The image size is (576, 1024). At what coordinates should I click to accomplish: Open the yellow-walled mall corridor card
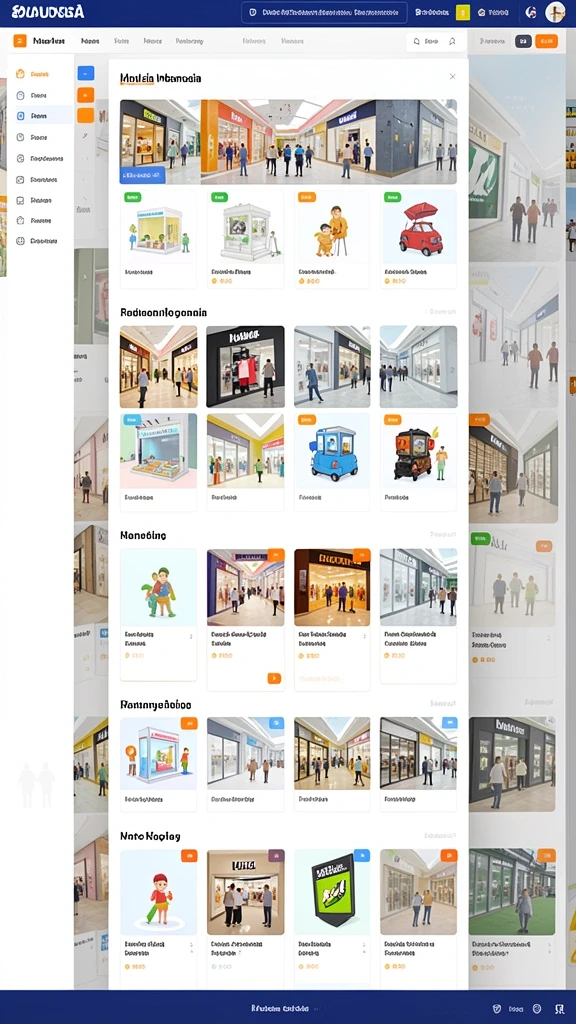coord(246,462)
